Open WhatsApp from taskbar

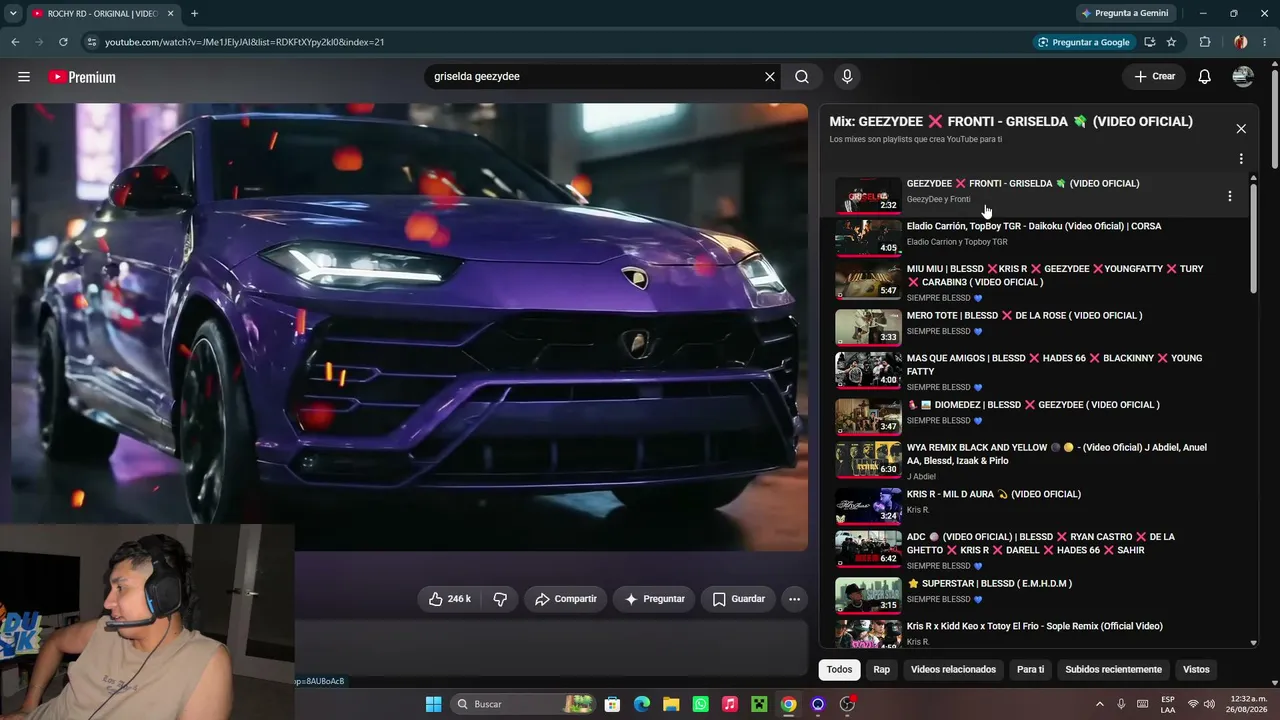(701, 704)
